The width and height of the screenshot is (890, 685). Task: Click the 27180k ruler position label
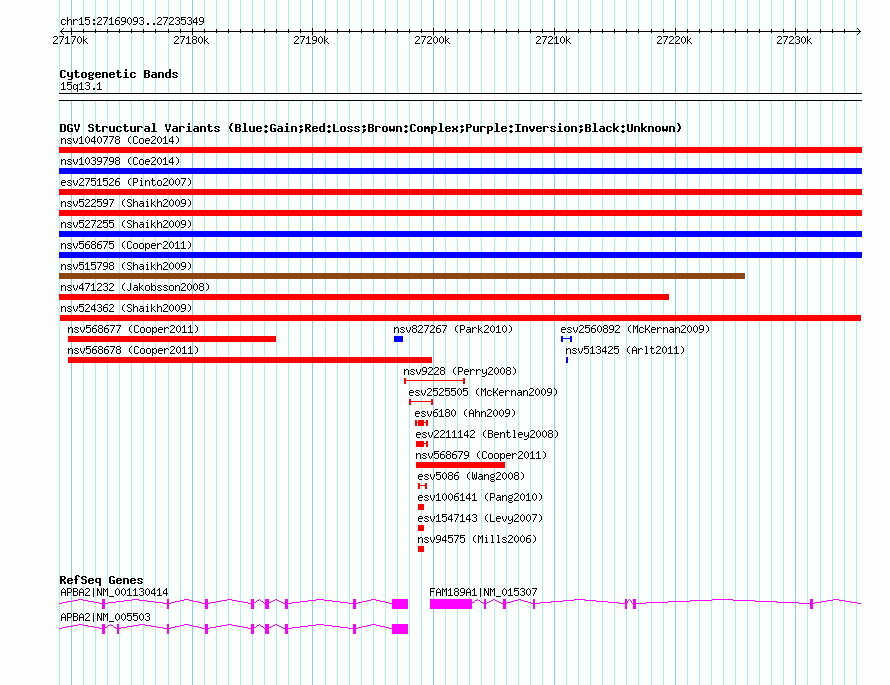click(x=191, y=40)
